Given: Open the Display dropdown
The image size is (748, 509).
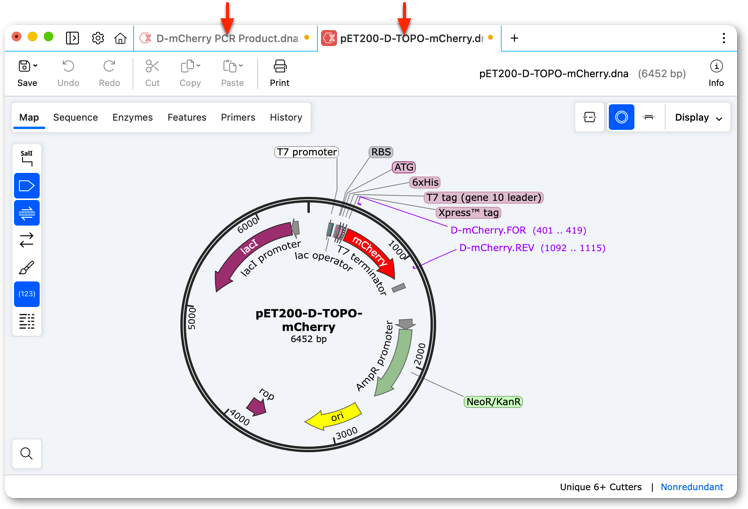Looking at the screenshot, I should 698,117.
